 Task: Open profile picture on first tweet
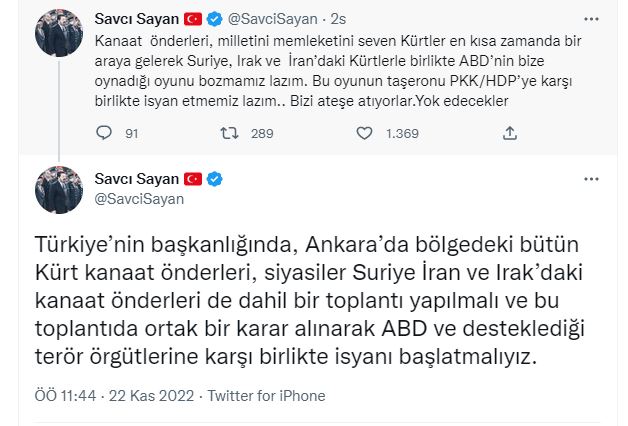59,32
